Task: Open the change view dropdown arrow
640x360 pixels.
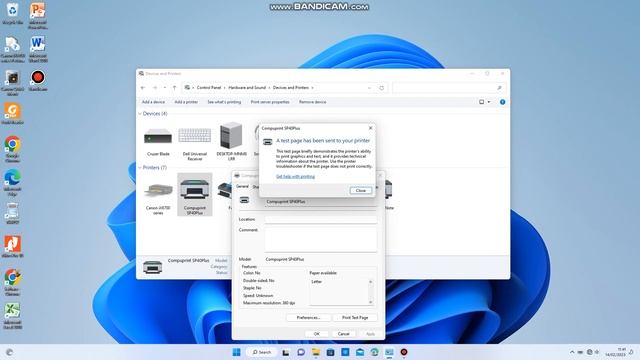Action: point(489,102)
